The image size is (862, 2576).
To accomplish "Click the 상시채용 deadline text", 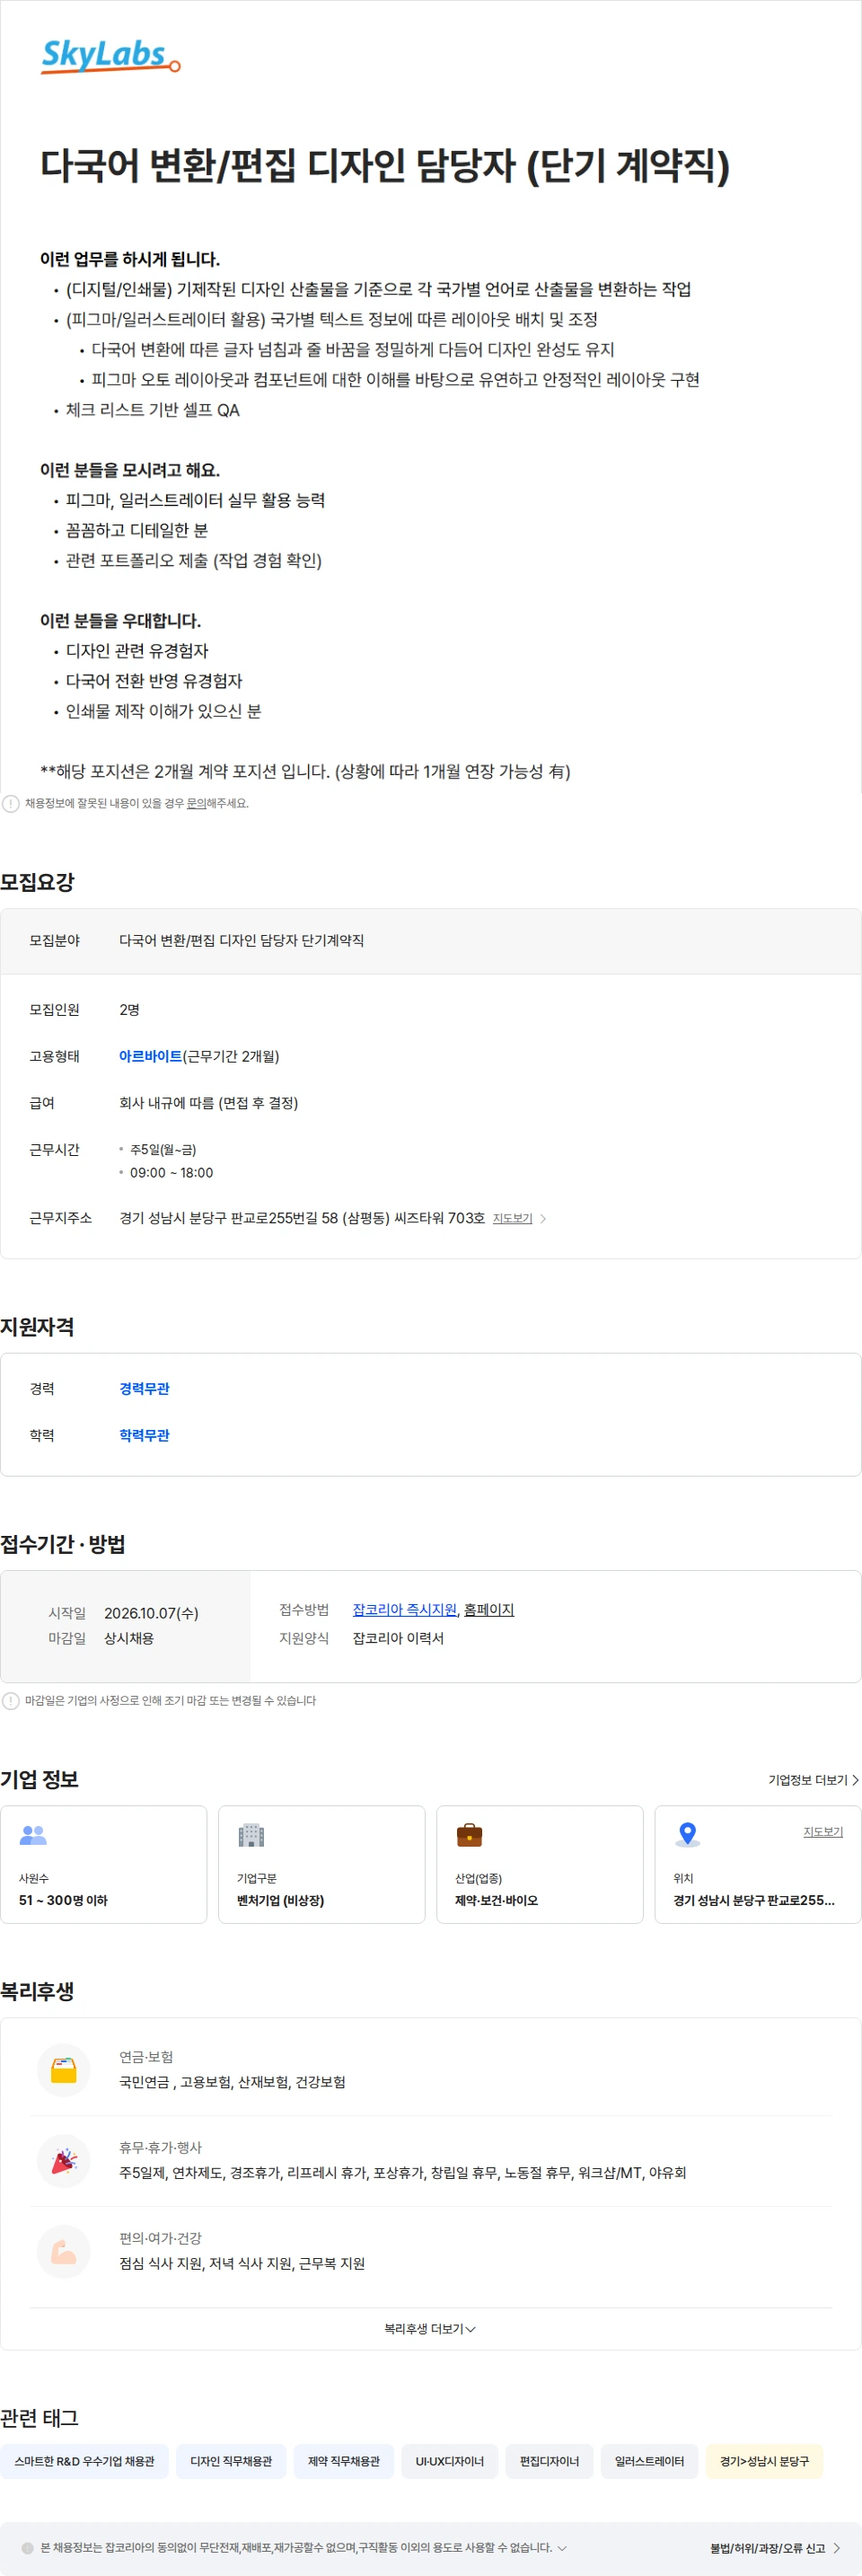I will 129,1638.
